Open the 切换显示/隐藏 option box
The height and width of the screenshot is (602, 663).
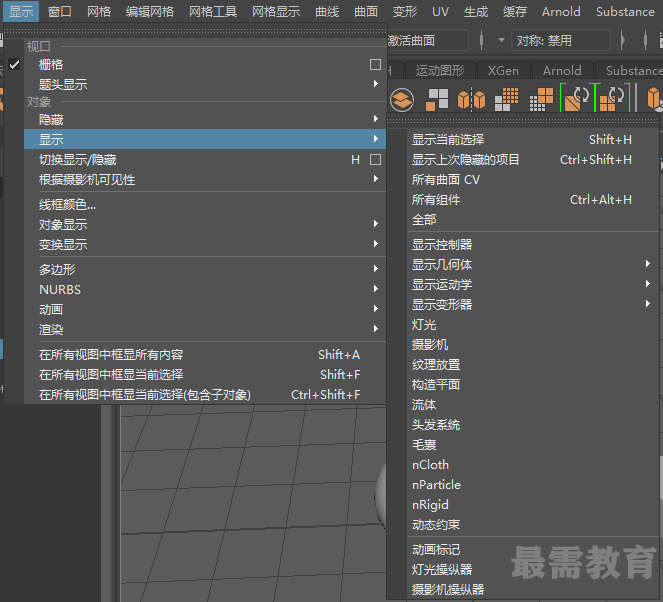[375, 160]
